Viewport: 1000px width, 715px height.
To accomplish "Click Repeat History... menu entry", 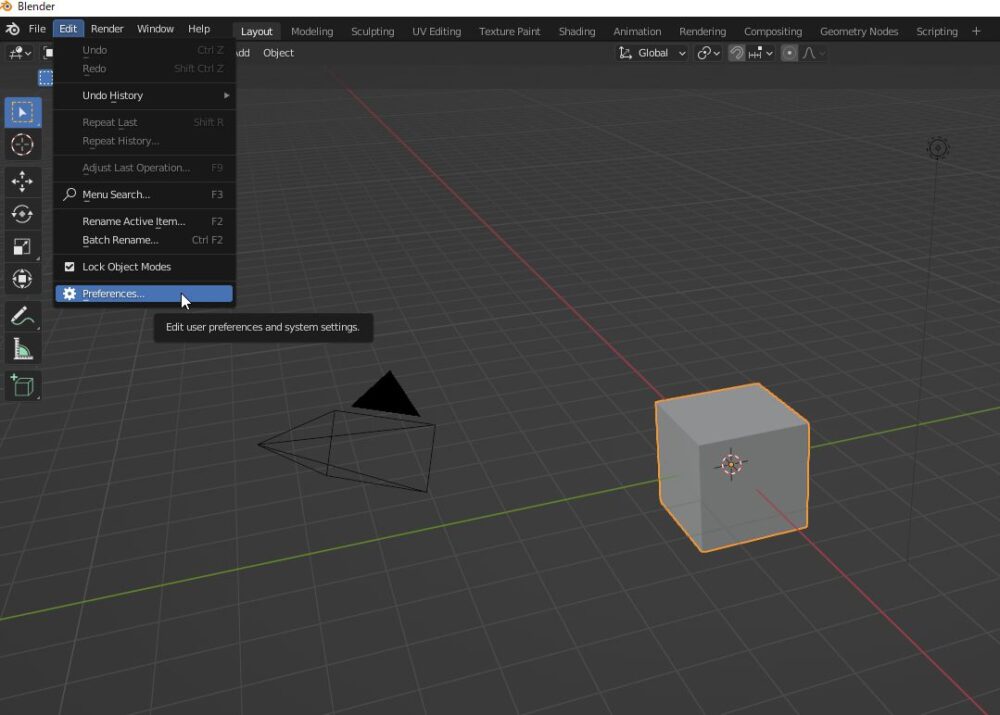I will click(144, 141).
